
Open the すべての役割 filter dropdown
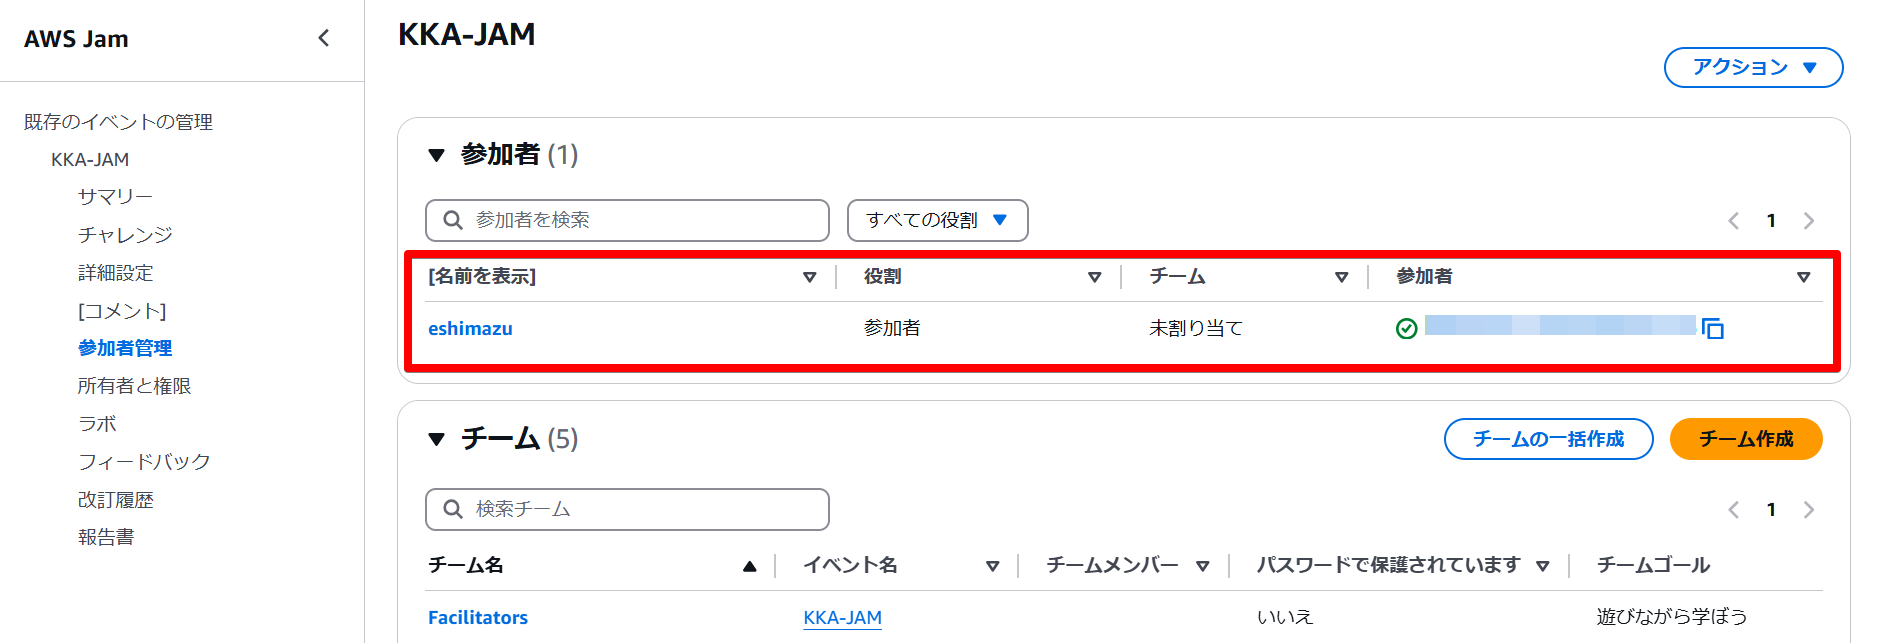coord(937,221)
